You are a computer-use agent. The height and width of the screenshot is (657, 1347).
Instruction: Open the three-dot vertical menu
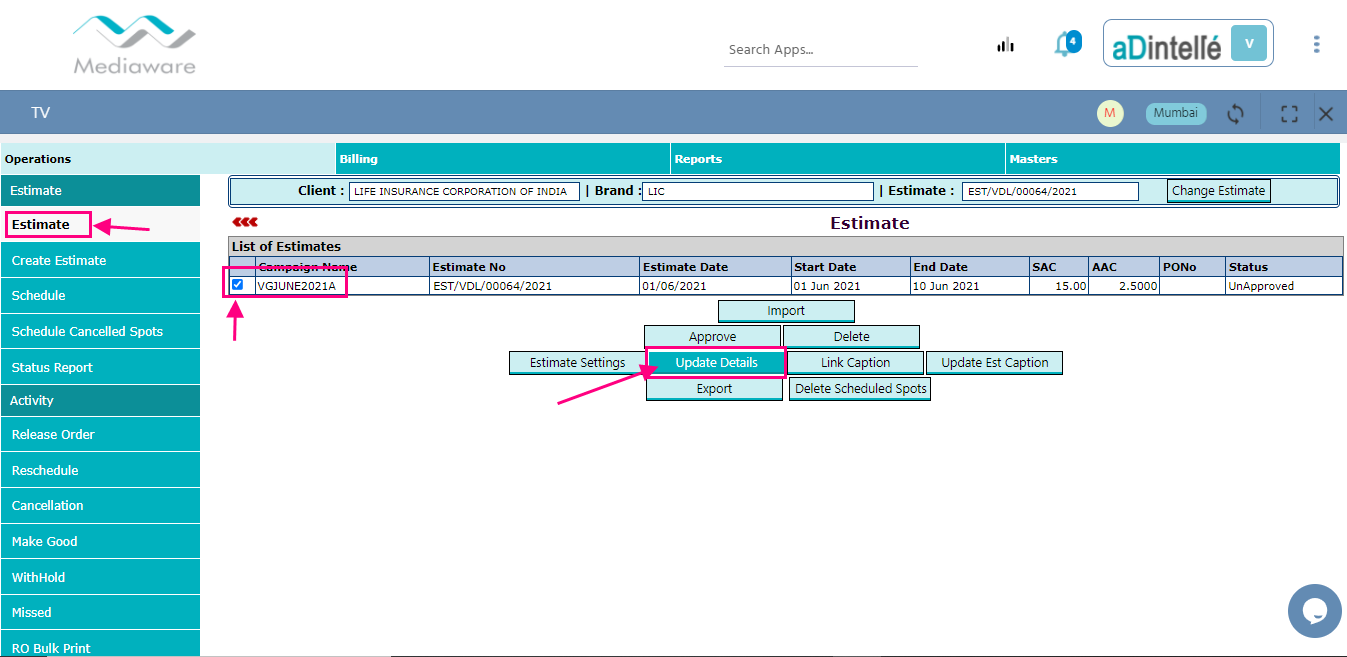[x=1316, y=44]
